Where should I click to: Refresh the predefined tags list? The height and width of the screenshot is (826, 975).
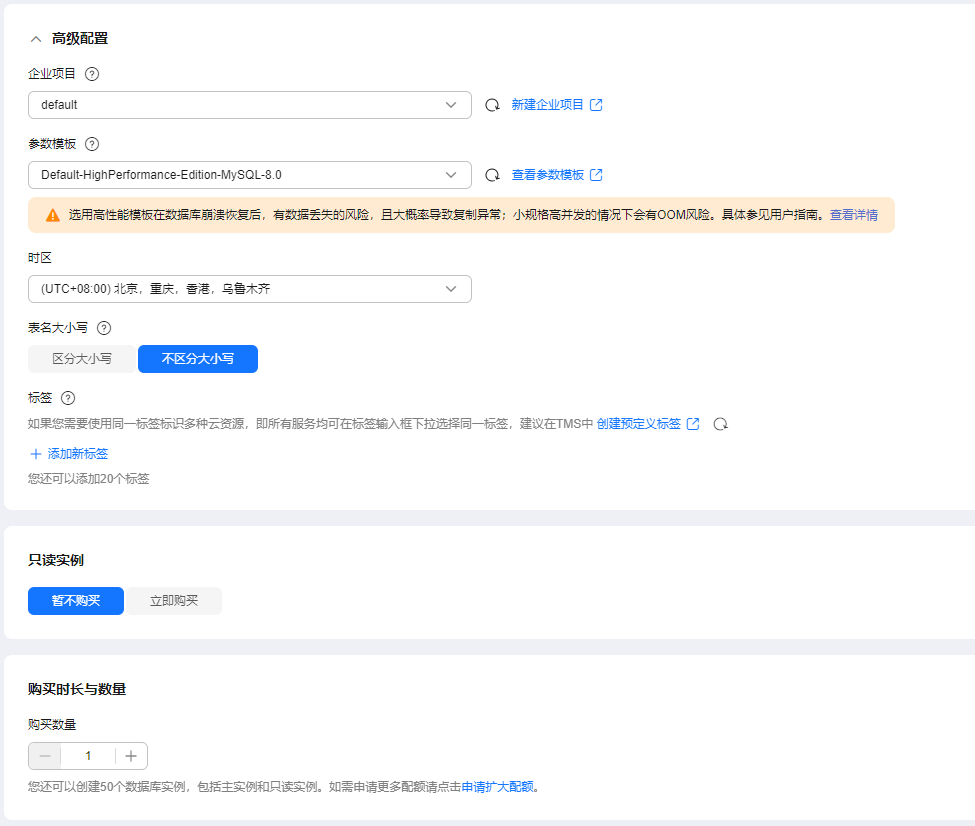(720, 424)
